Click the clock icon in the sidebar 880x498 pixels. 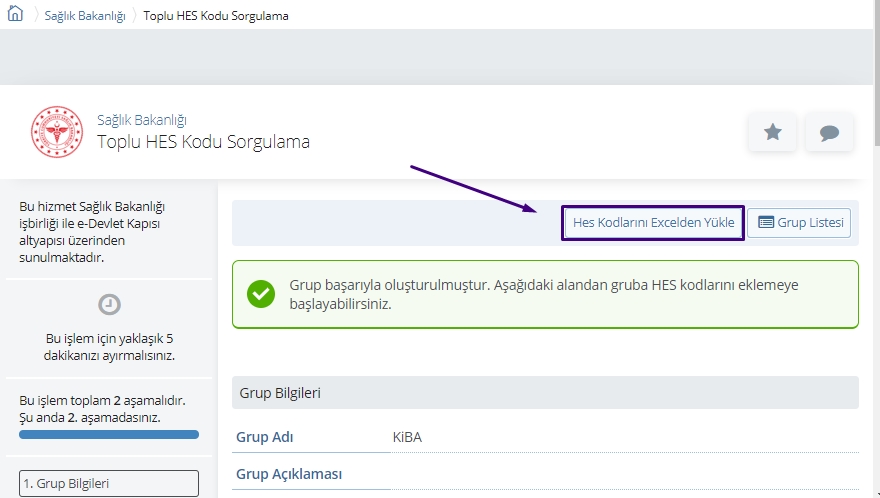109,304
